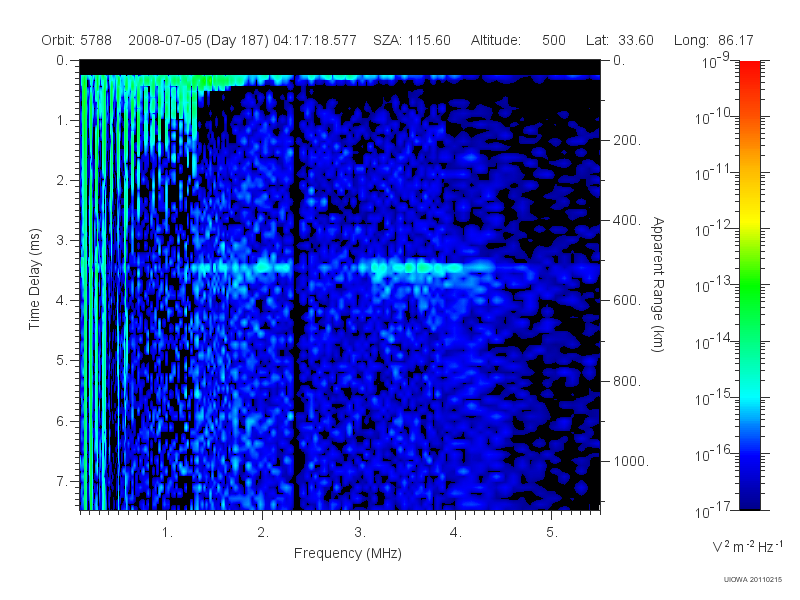Click the bright cyan echo trace near 3.5 MHz
800x600 pixels.
click(418, 267)
